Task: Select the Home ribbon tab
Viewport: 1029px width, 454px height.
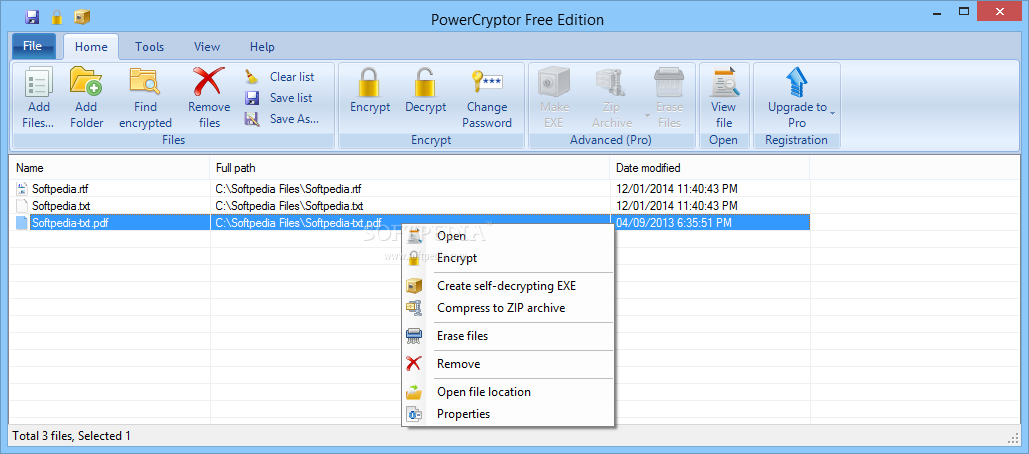Action: click(91, 47)
